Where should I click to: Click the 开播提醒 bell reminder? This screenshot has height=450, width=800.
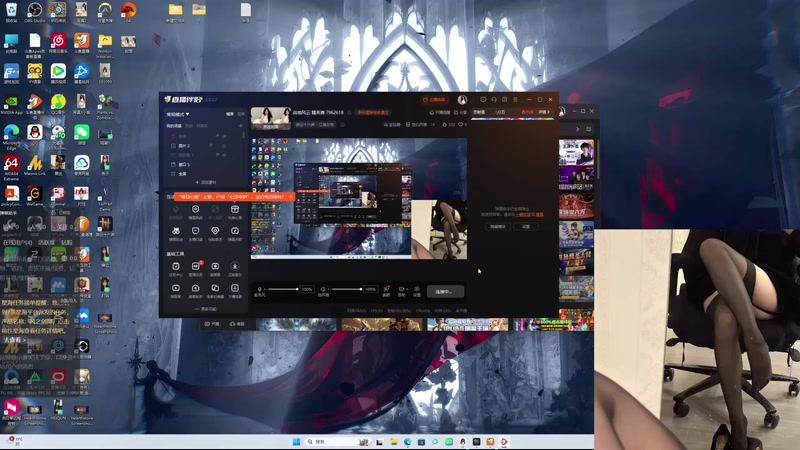click(440, 112)
